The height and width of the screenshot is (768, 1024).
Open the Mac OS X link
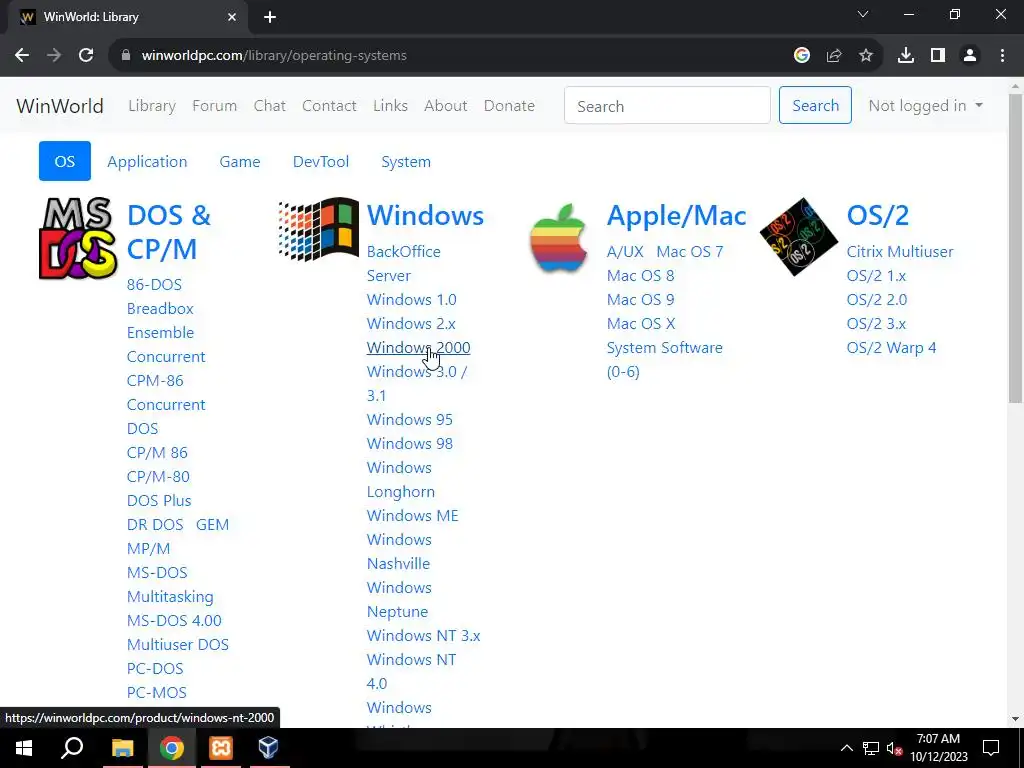(641, 323)
